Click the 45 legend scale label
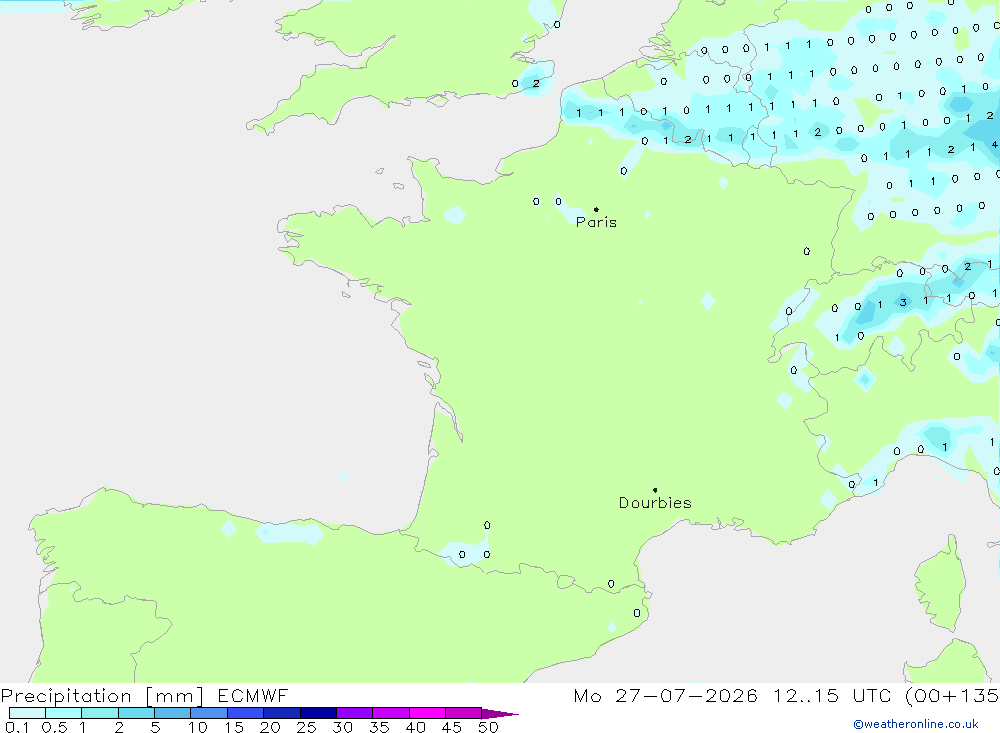 click(452, 727)
